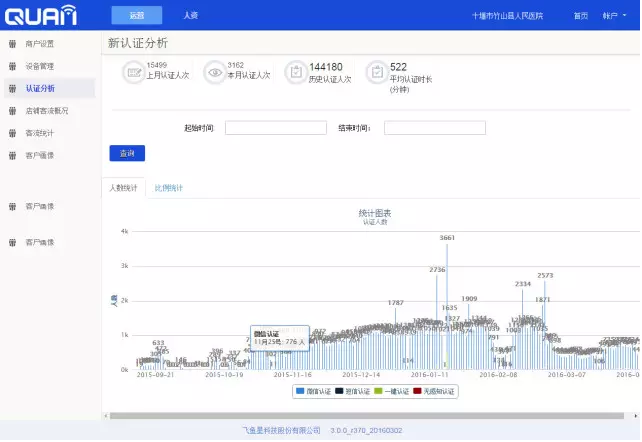
Task: Toggle the 无感知认证 legend series
Action: pyautogui.click(x=434, y=391)
